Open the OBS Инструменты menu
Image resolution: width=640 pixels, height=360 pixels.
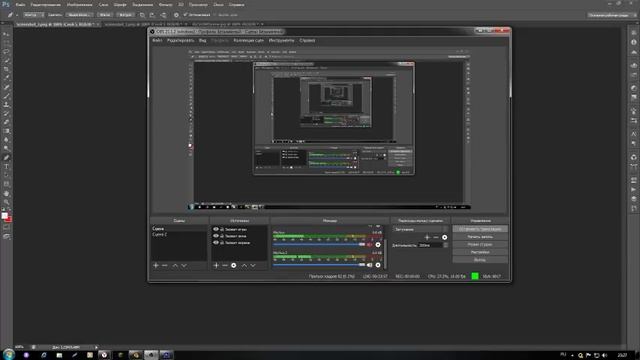pyautogui.click(x=282, y=40)
